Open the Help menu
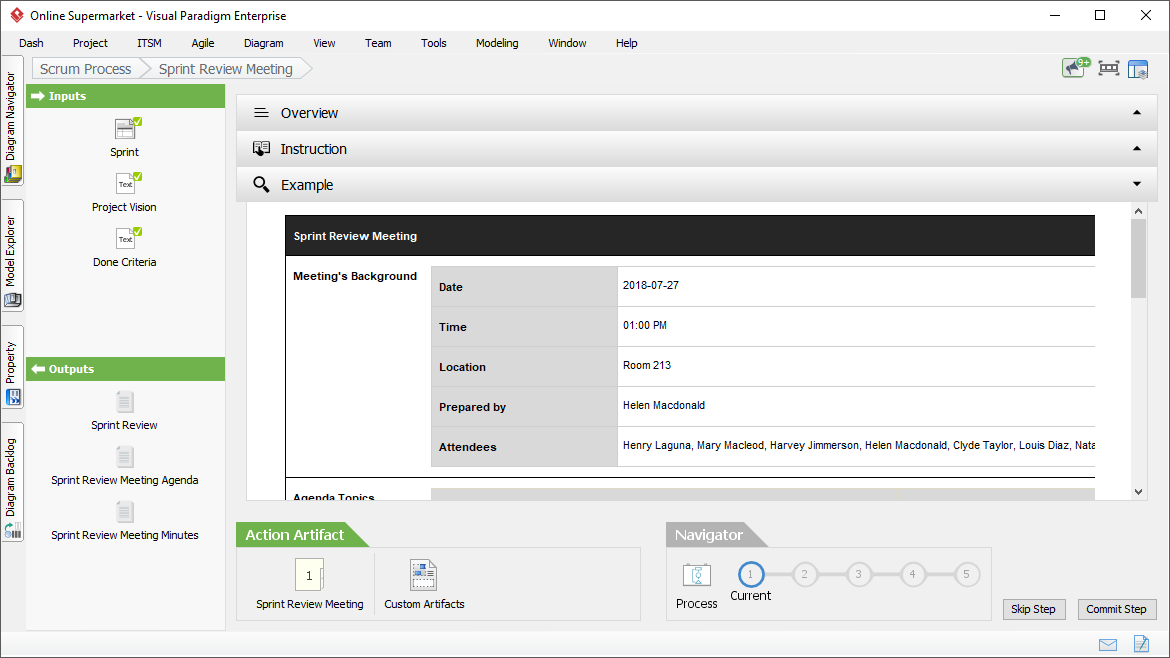Screen dimensions: 1170x658 tap(626, 43)
